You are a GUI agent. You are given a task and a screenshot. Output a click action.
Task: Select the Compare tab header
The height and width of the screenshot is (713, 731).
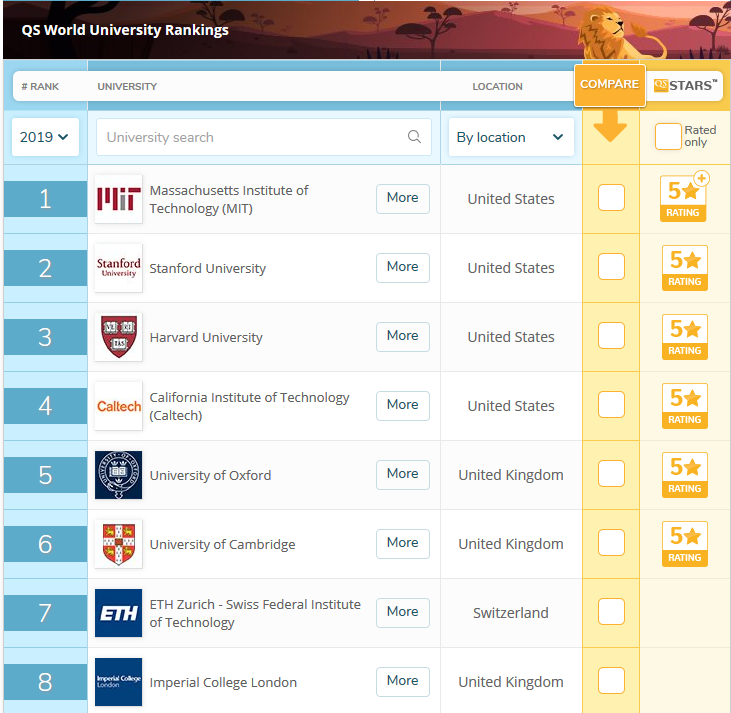pyautogui.click(x=609, y=85)
